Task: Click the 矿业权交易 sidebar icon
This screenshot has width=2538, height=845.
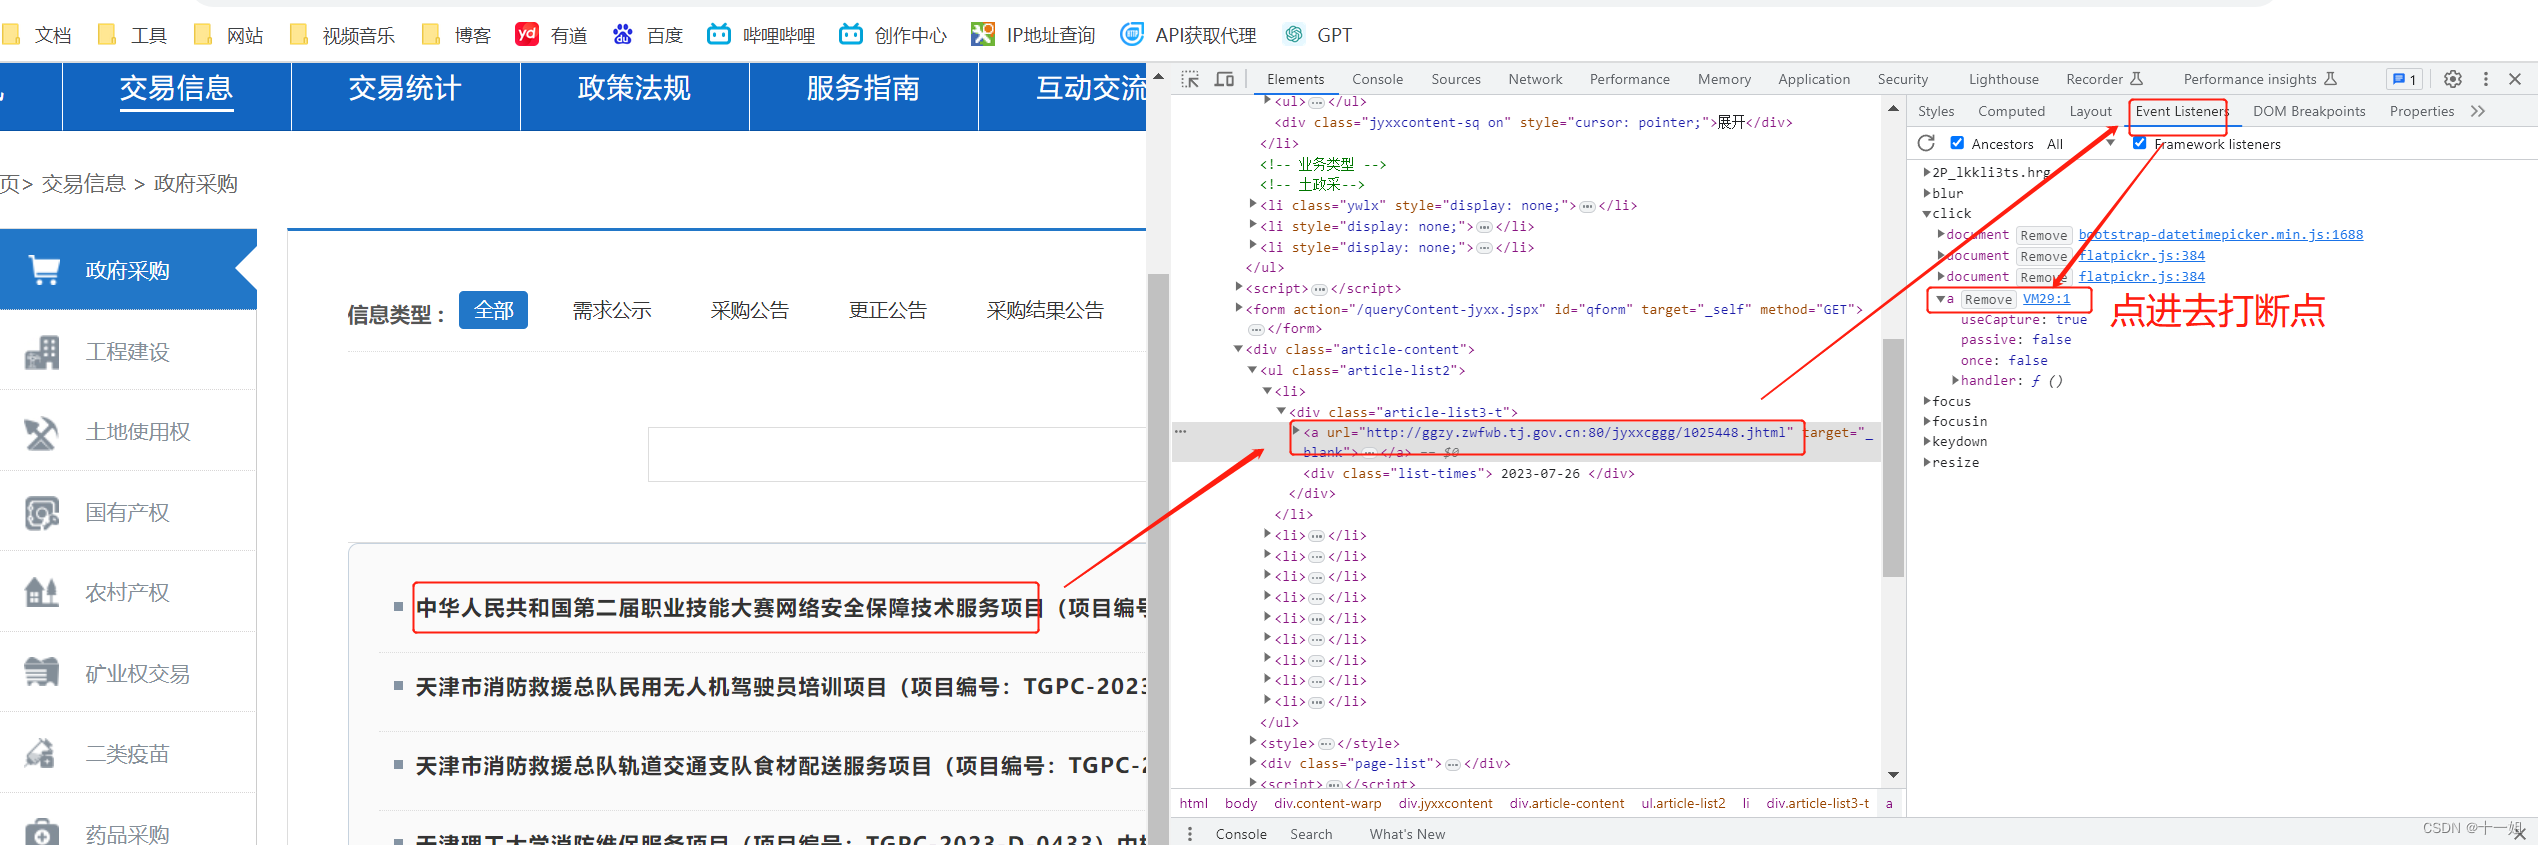Action: [x=42, y=673]
